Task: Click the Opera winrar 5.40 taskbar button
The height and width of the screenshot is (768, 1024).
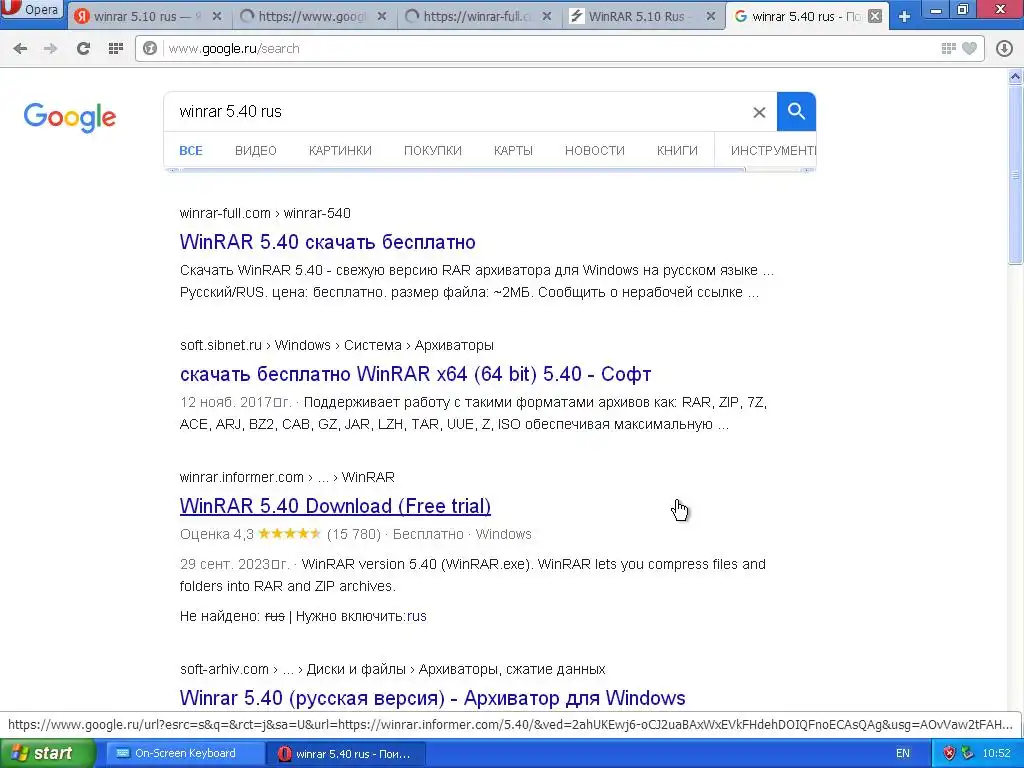Action: (x=346, y=753)
